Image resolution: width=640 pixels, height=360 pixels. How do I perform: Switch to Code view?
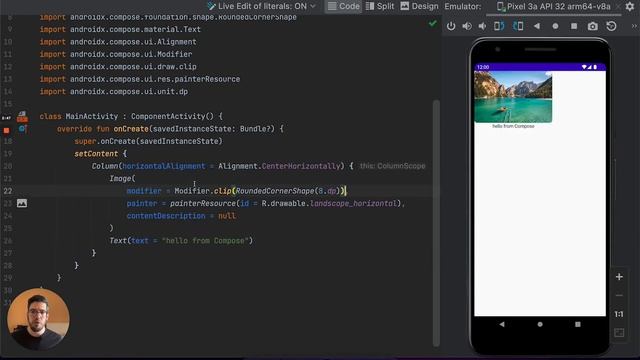point(344,6)
